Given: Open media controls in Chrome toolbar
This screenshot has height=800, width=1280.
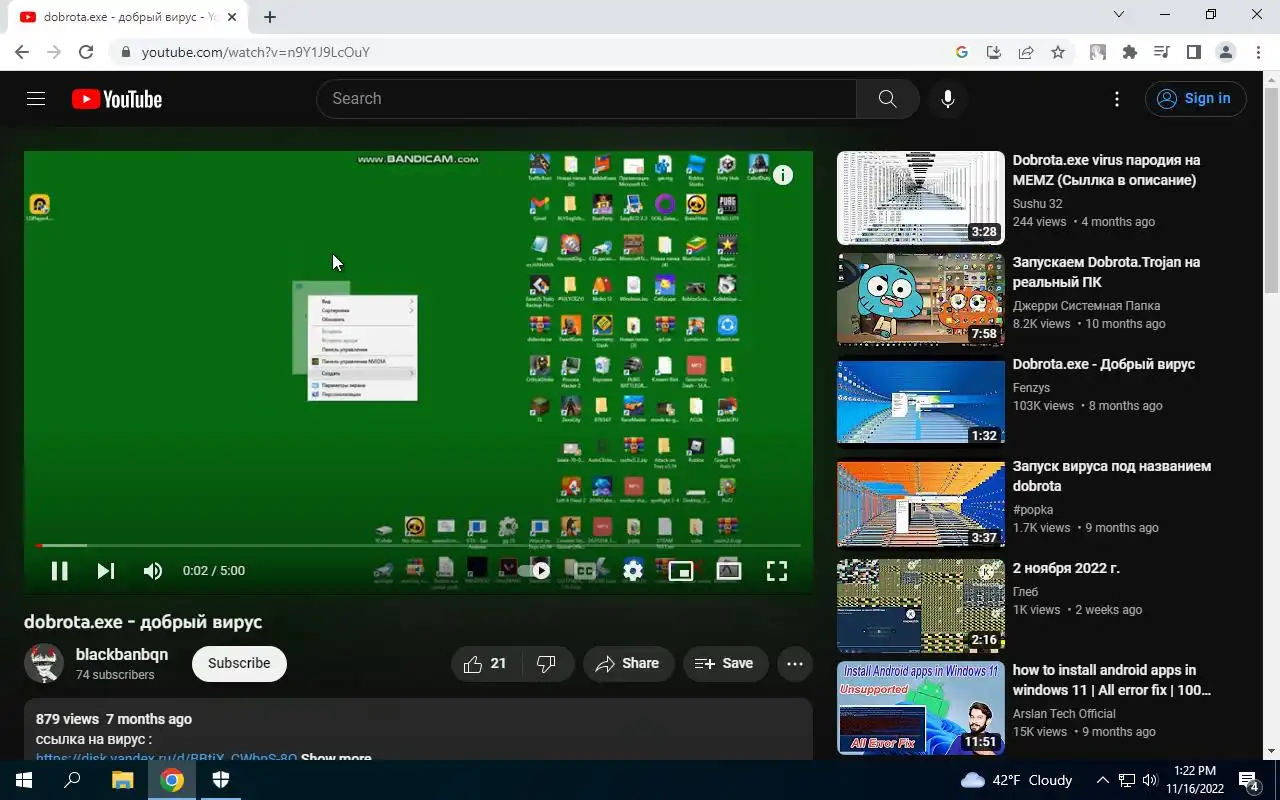Looking at the screenshot, I should coord(1162,52).
